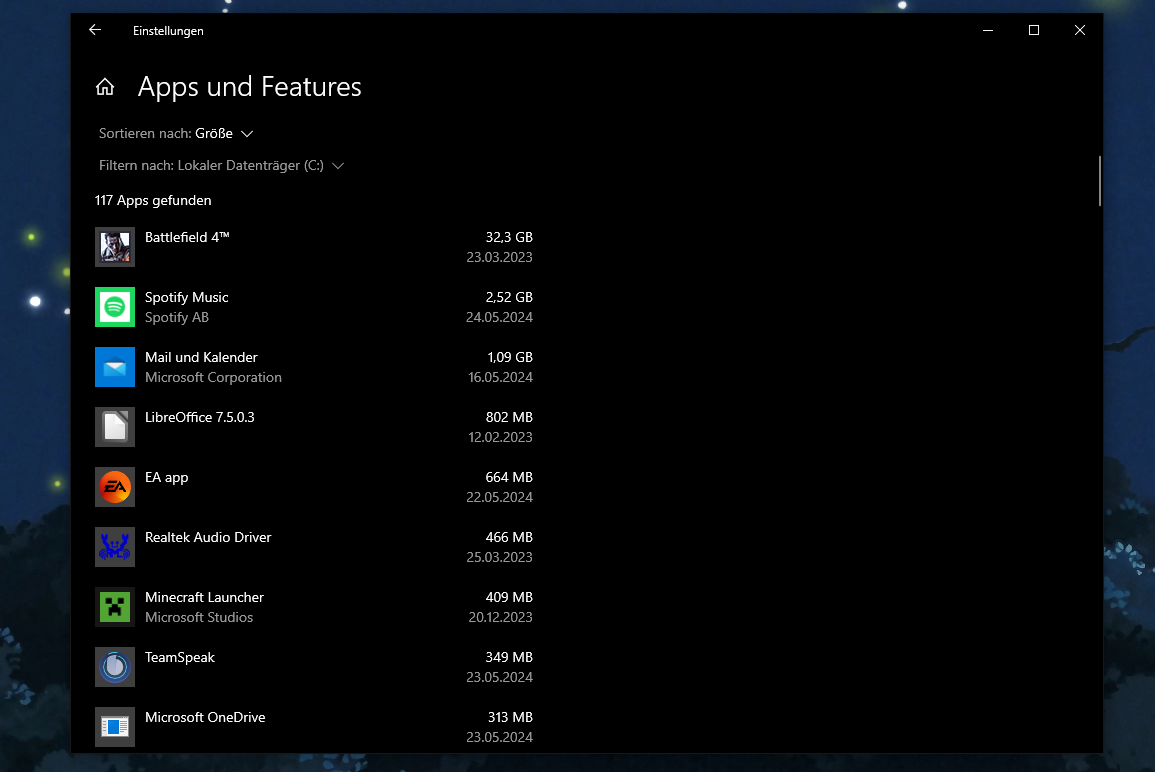The height and width of the screenshot is (772, 1155).
Task: Click the date 12.02.2023
Action: [500, 438]
